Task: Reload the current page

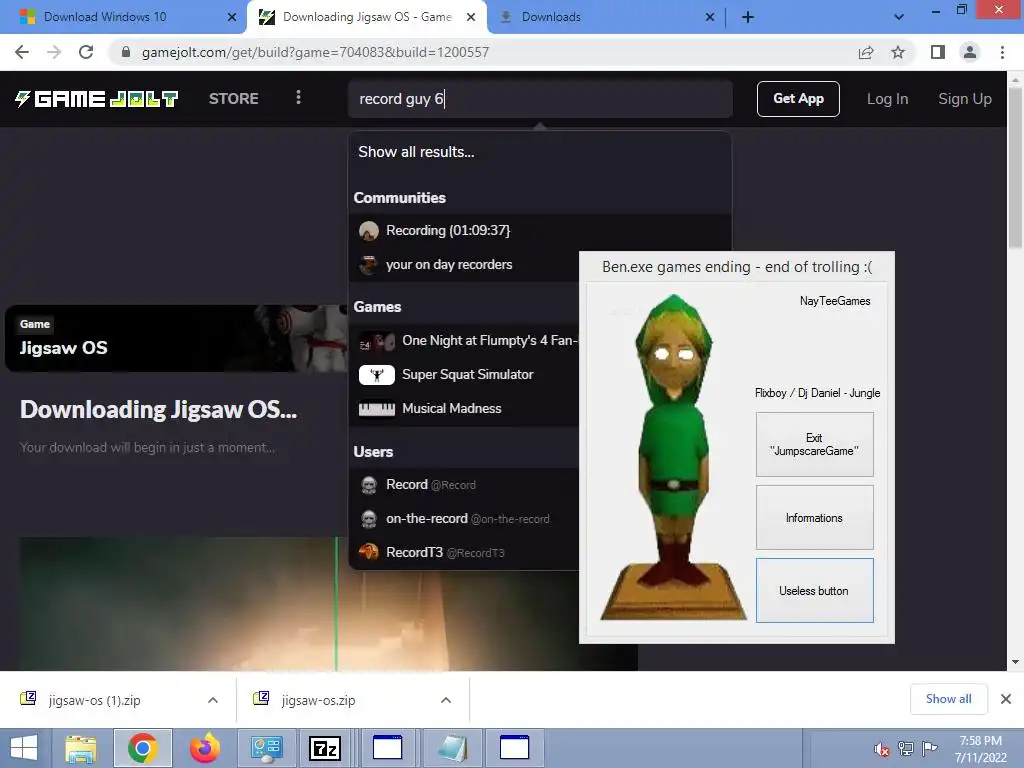Action: point(86,52)
